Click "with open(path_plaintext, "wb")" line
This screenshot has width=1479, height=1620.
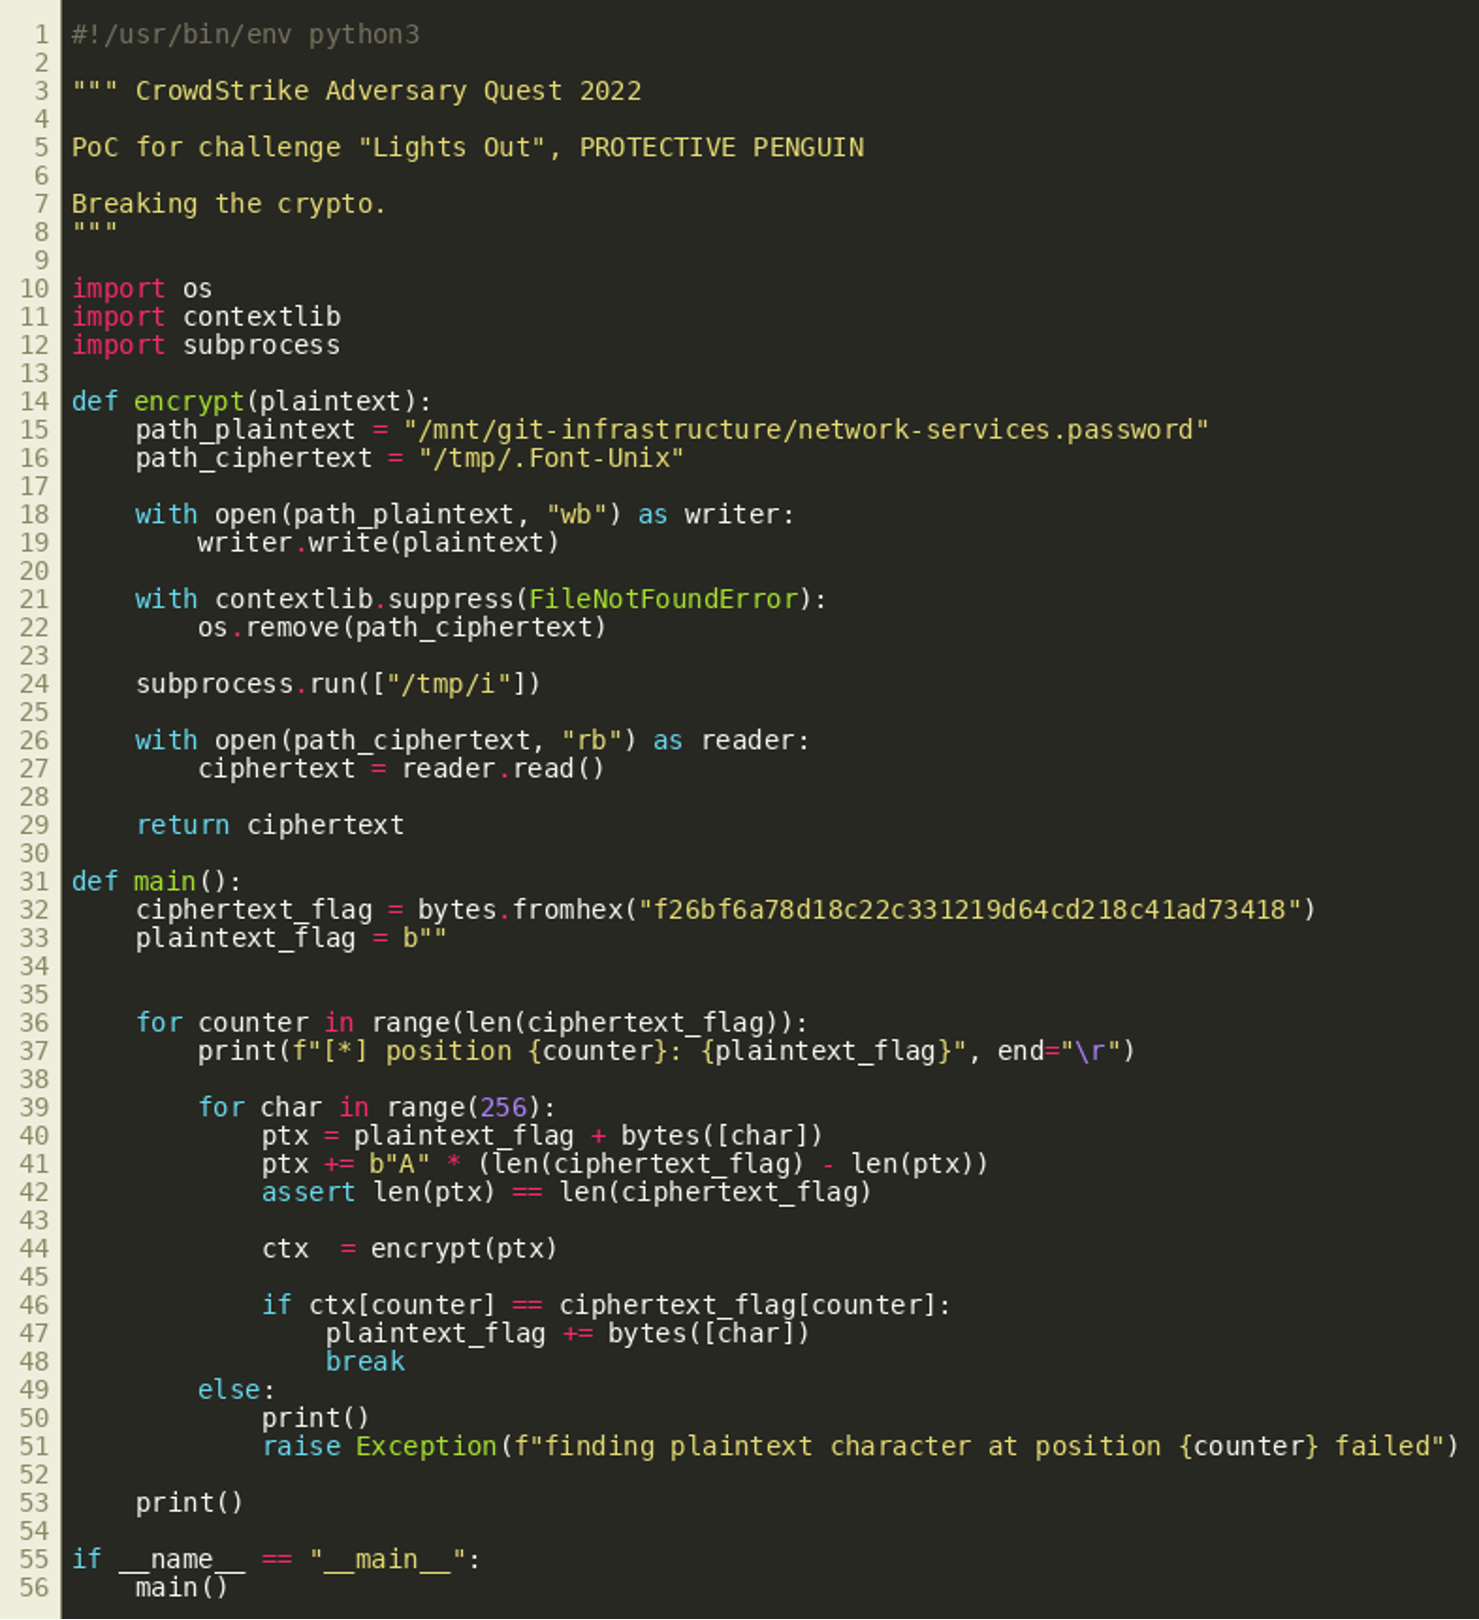[465, 515]
